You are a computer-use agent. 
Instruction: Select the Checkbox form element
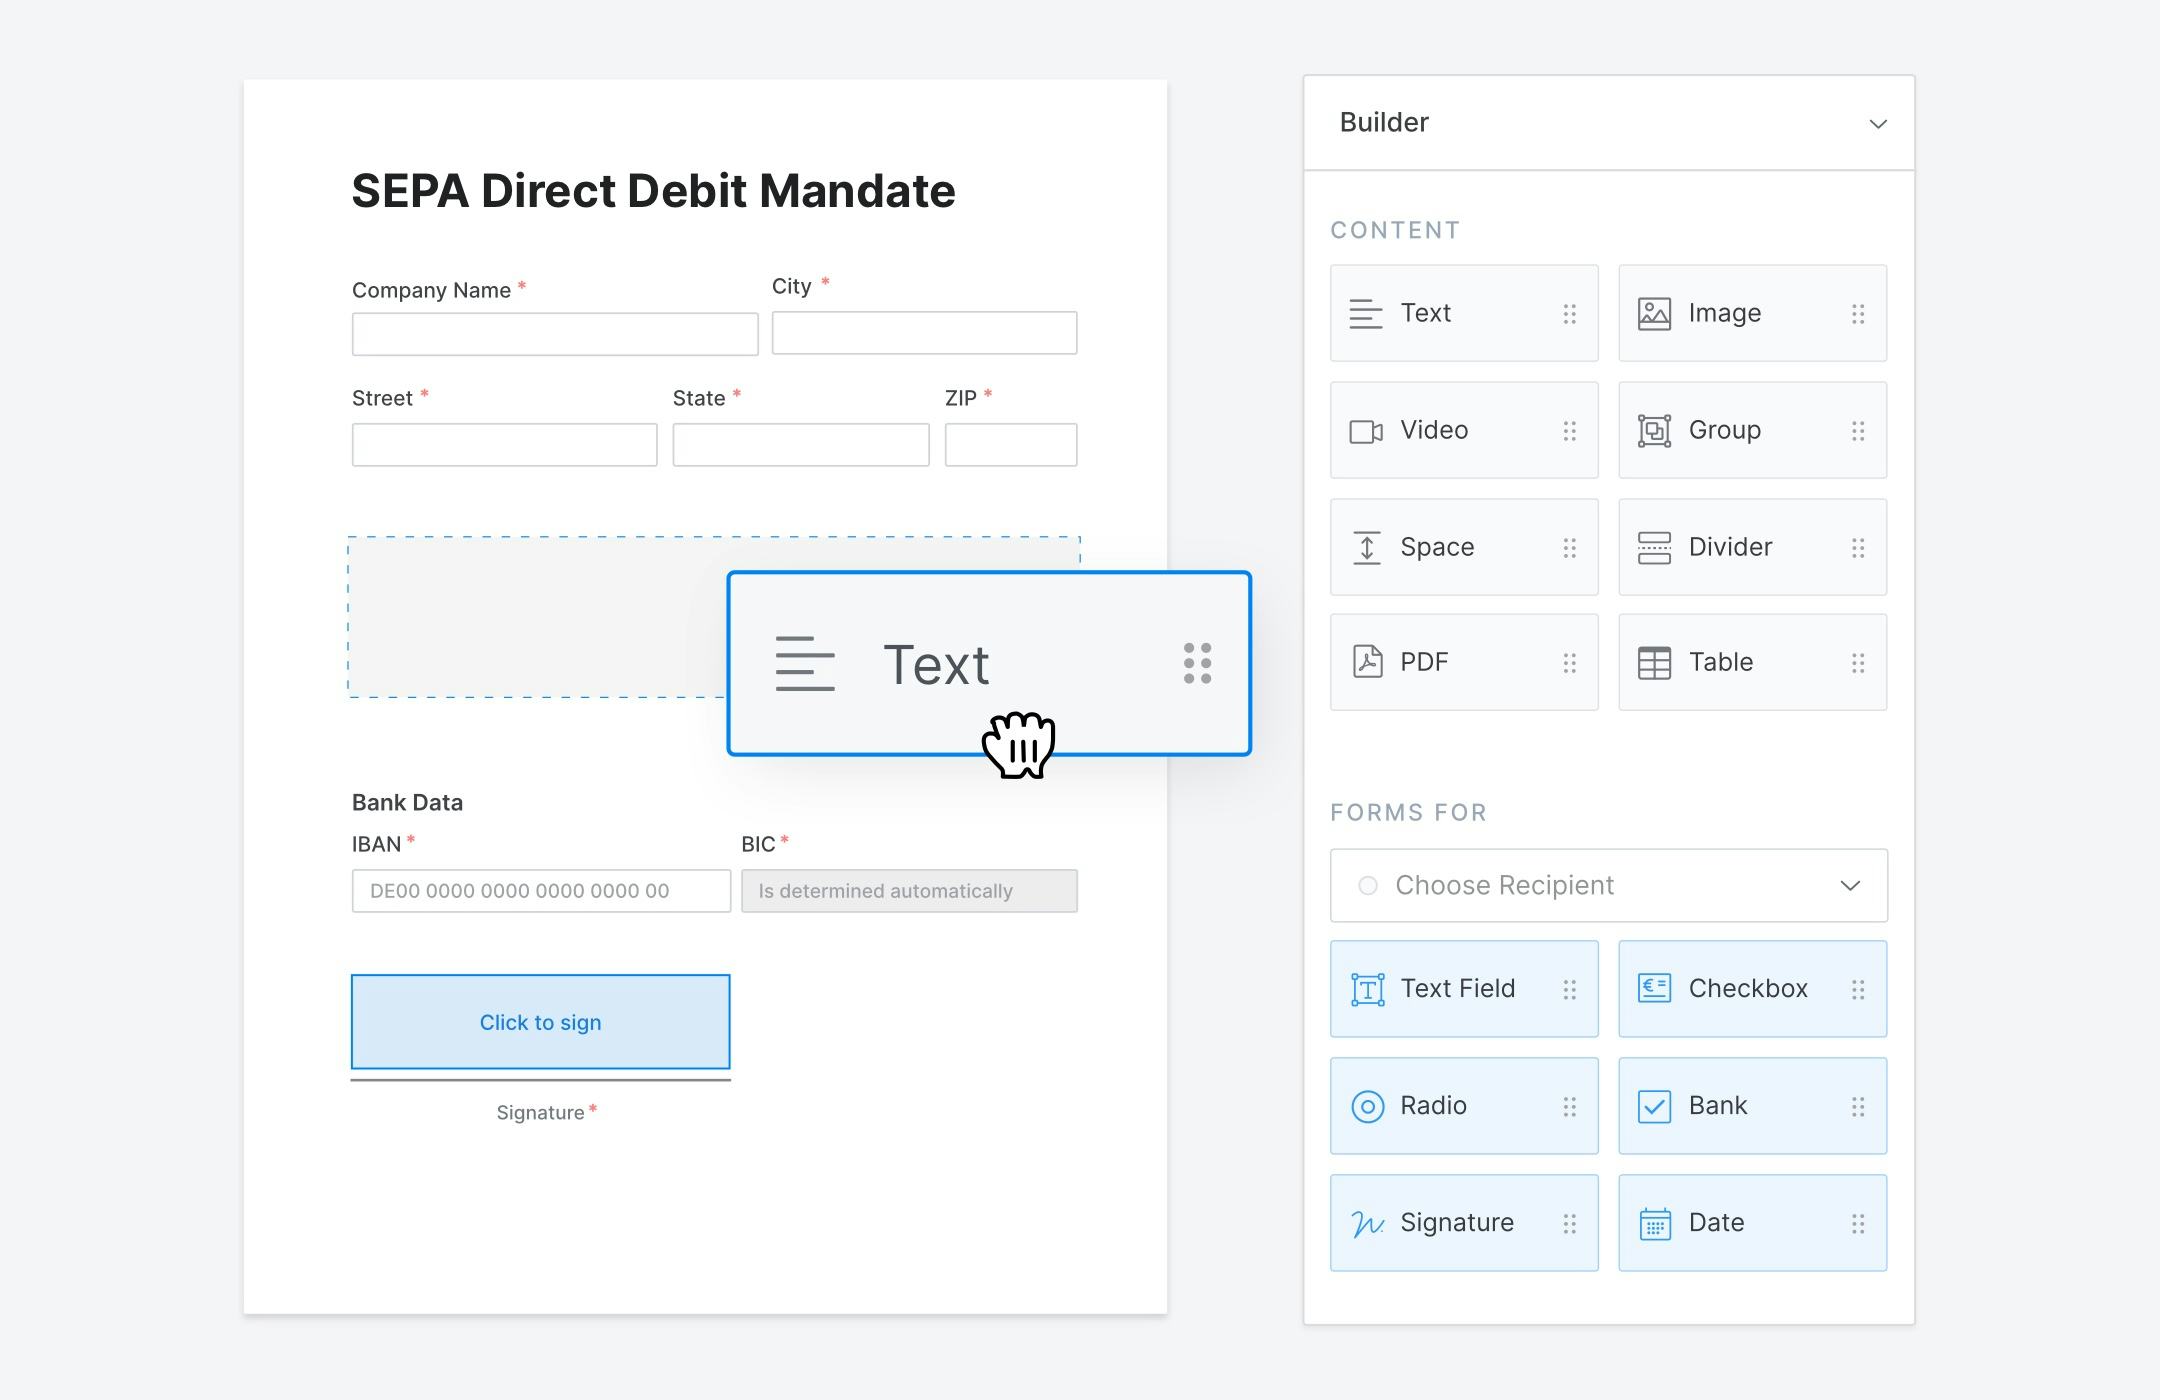pyautogui.click(x=1655, y=988)
